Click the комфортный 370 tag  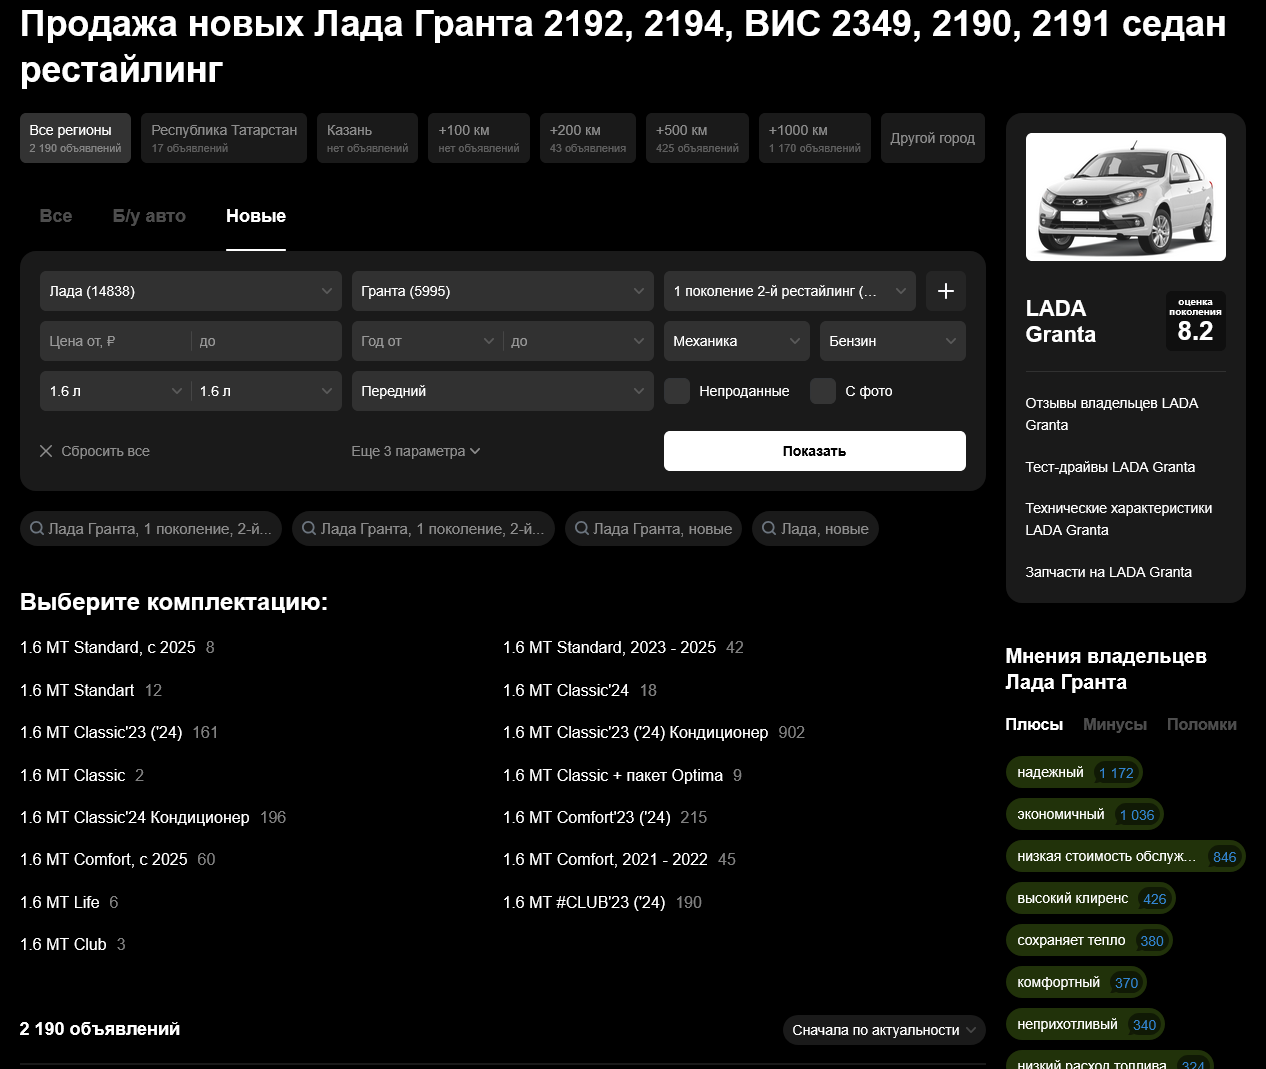pos(1076,982)
